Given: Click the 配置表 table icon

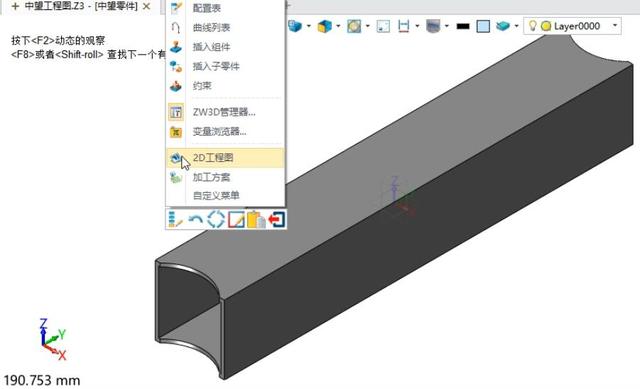Looking at the screenshot, I should (x=176, y=8).
